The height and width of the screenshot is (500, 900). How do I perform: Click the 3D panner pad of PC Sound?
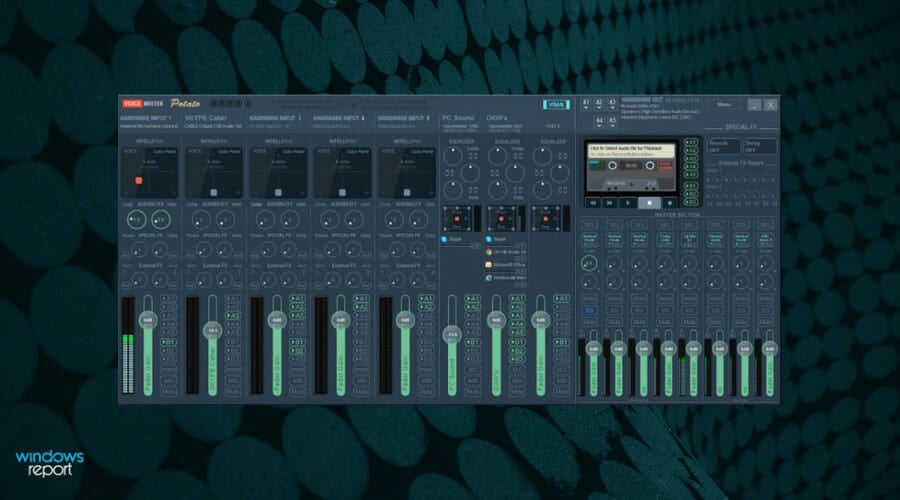[457, 219]
